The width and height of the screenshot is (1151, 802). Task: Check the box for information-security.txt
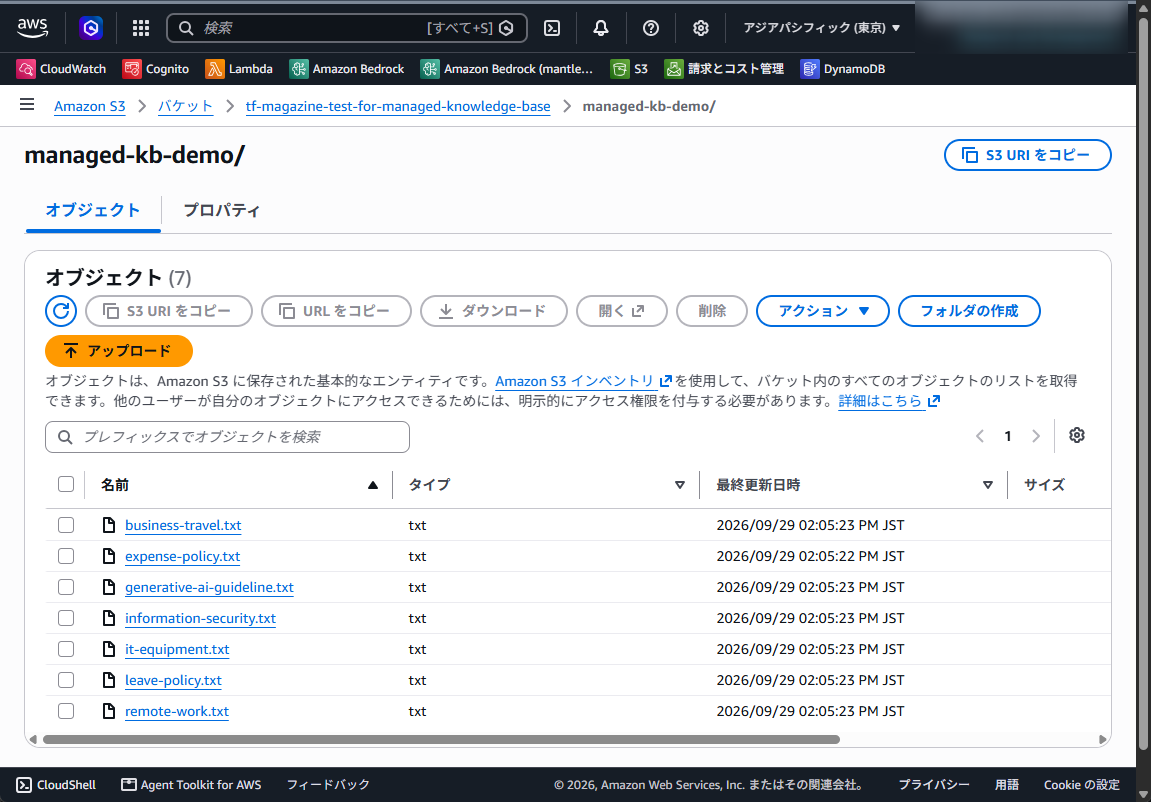tap(66, 618)
